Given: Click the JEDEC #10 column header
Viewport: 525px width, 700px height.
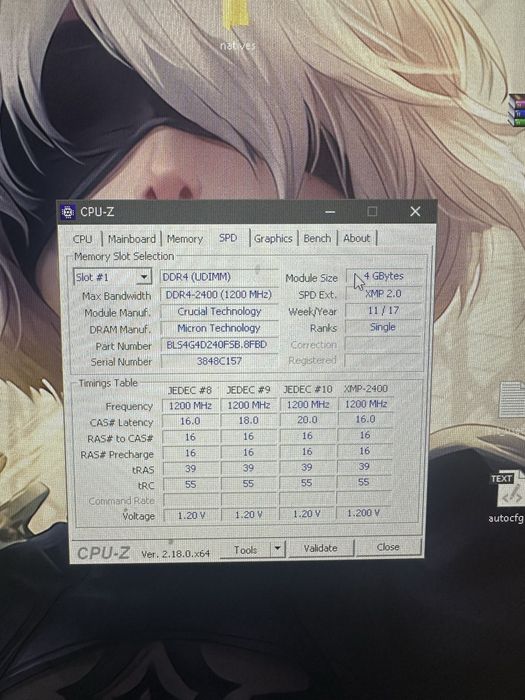Looking at the screenshot, I should click(x=308, y=389).
